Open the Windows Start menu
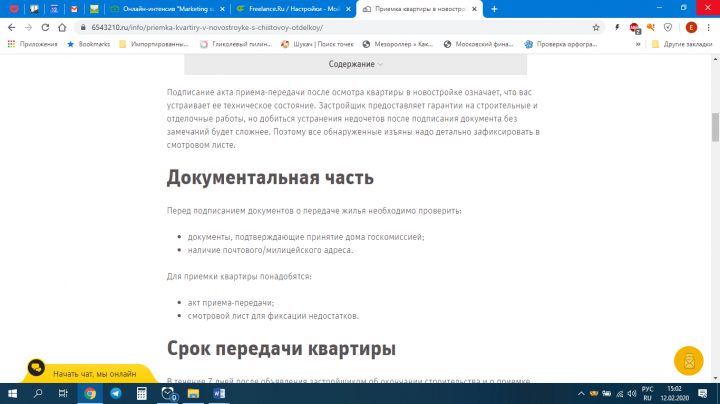Image resolution: width=720 pixels, height=404 pixels. 12,393
